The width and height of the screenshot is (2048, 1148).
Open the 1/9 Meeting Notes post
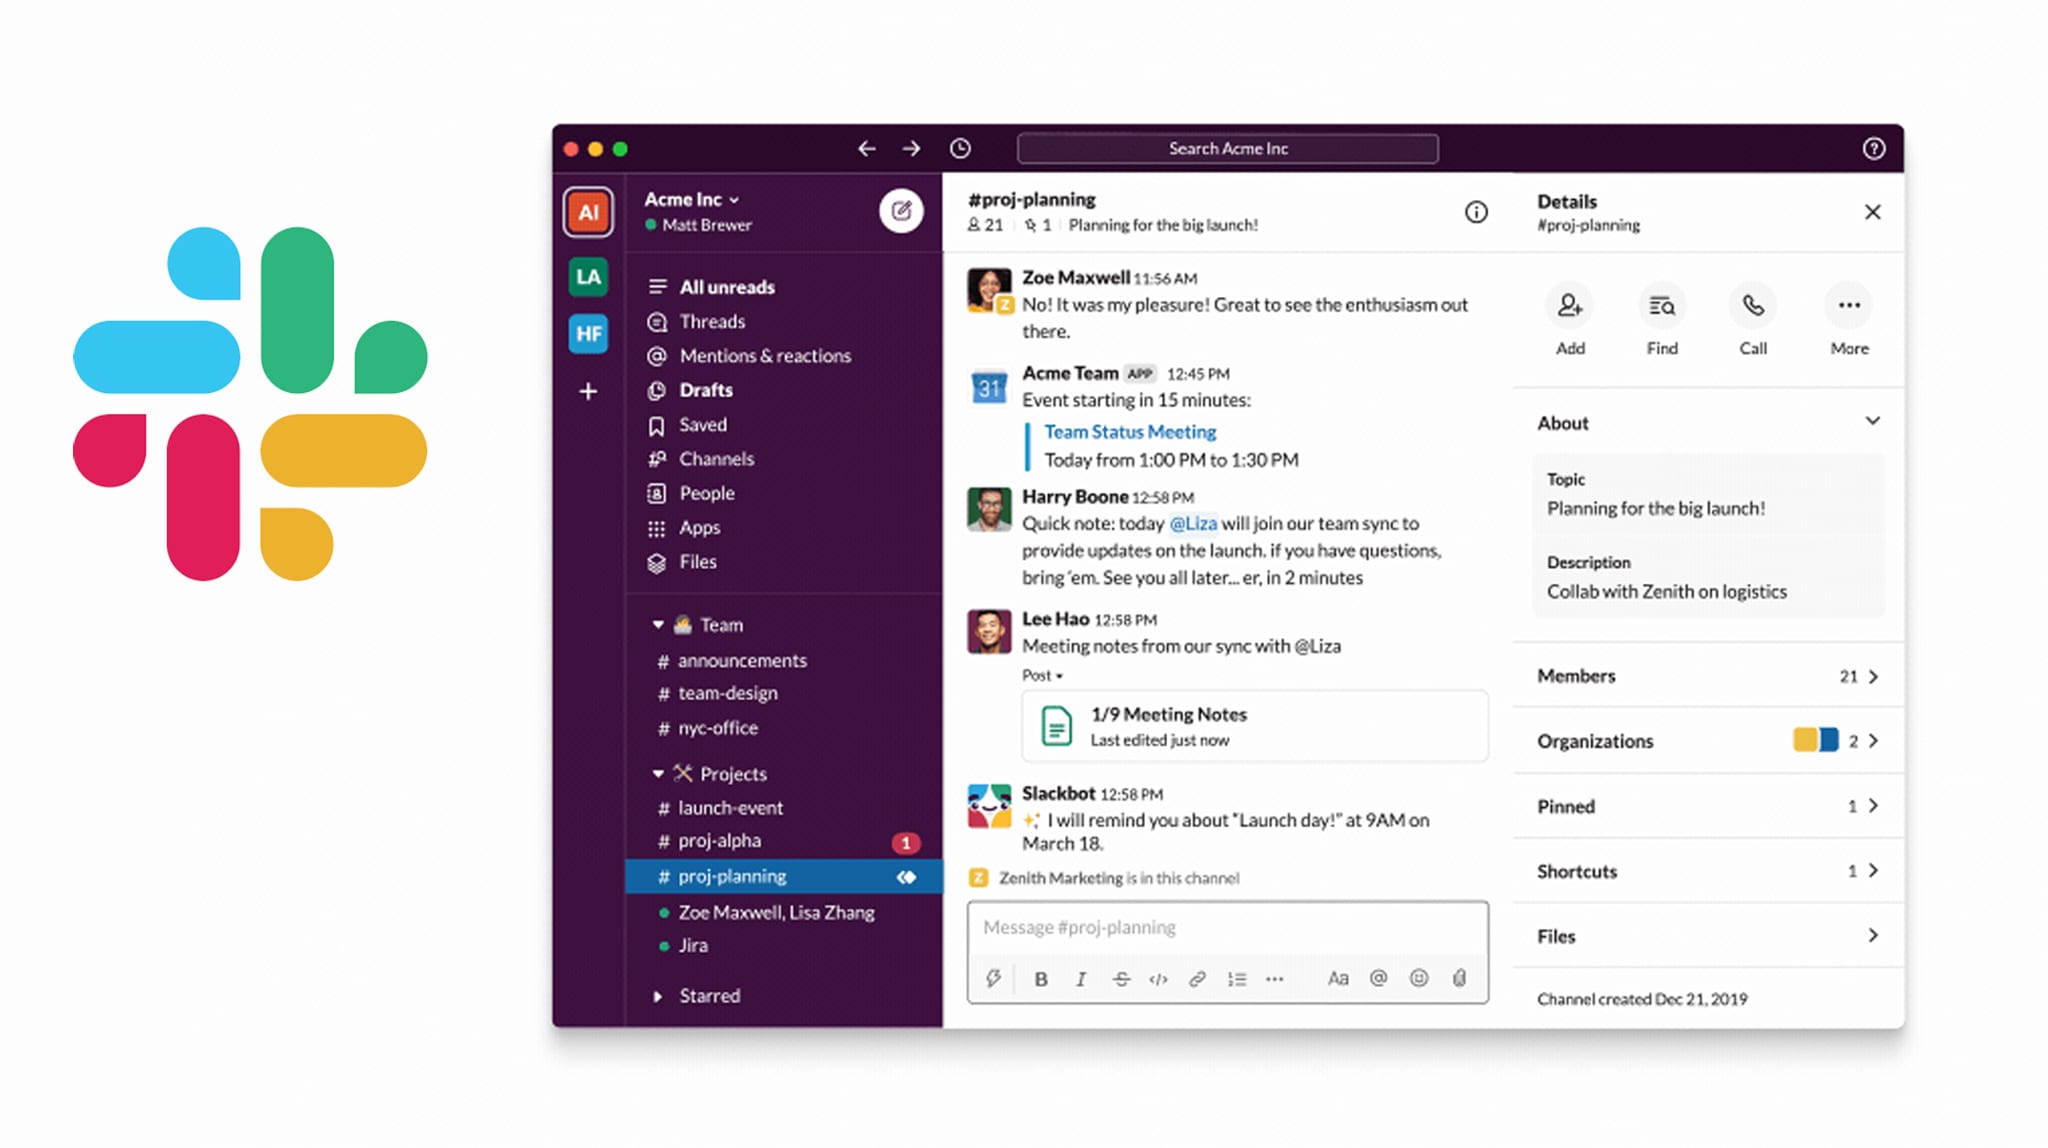click(x=1255, y=726)
